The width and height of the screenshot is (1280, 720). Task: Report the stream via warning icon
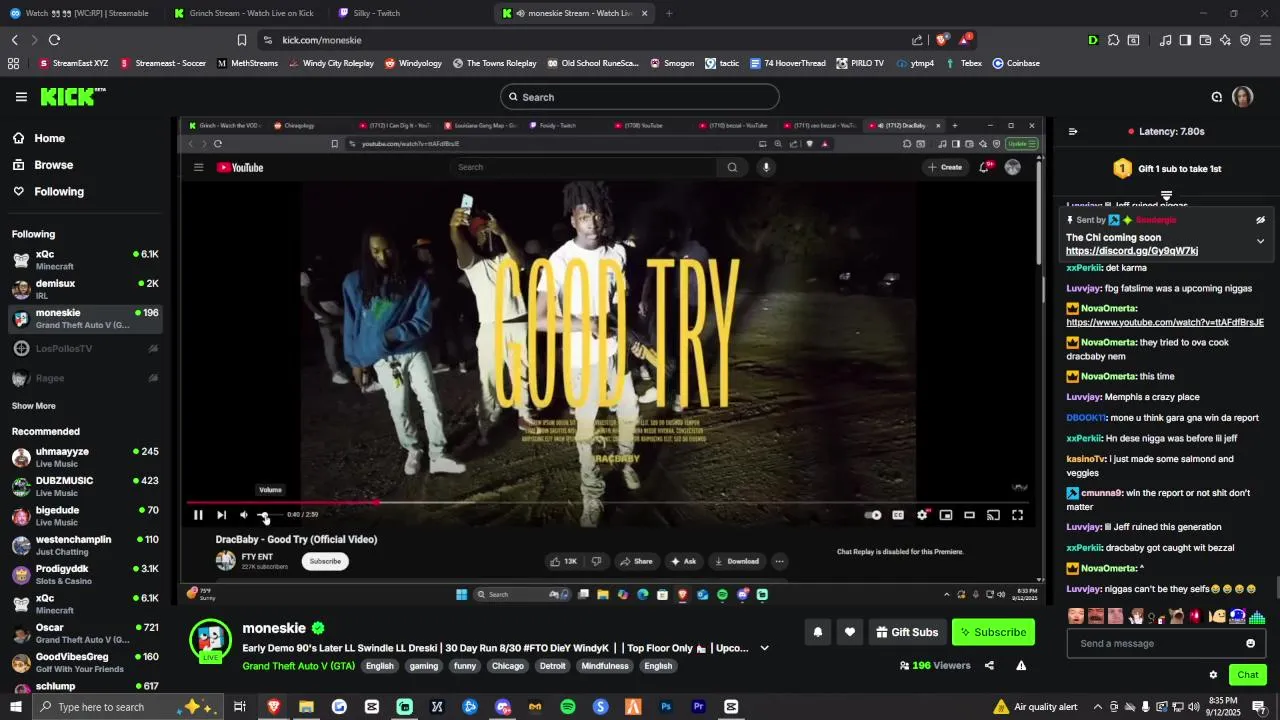click(1021, 666)
